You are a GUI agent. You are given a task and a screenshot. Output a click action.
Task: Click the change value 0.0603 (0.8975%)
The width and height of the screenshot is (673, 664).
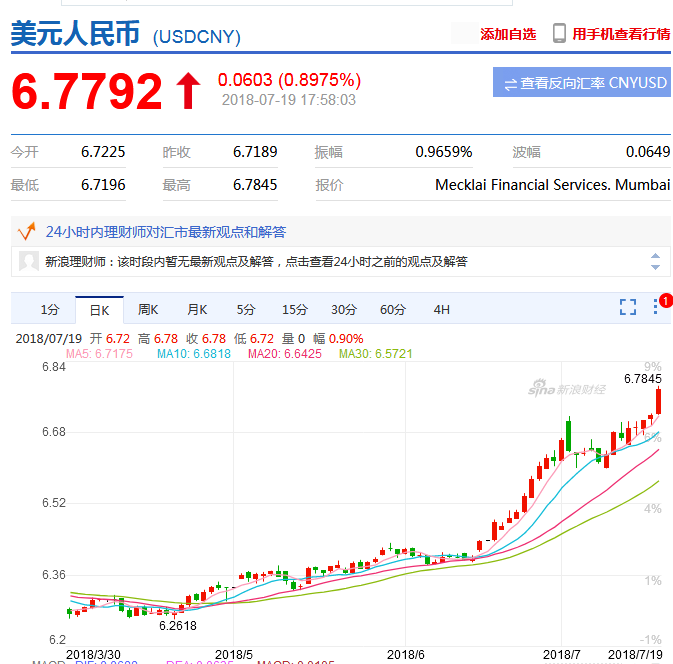pos(289,80)
